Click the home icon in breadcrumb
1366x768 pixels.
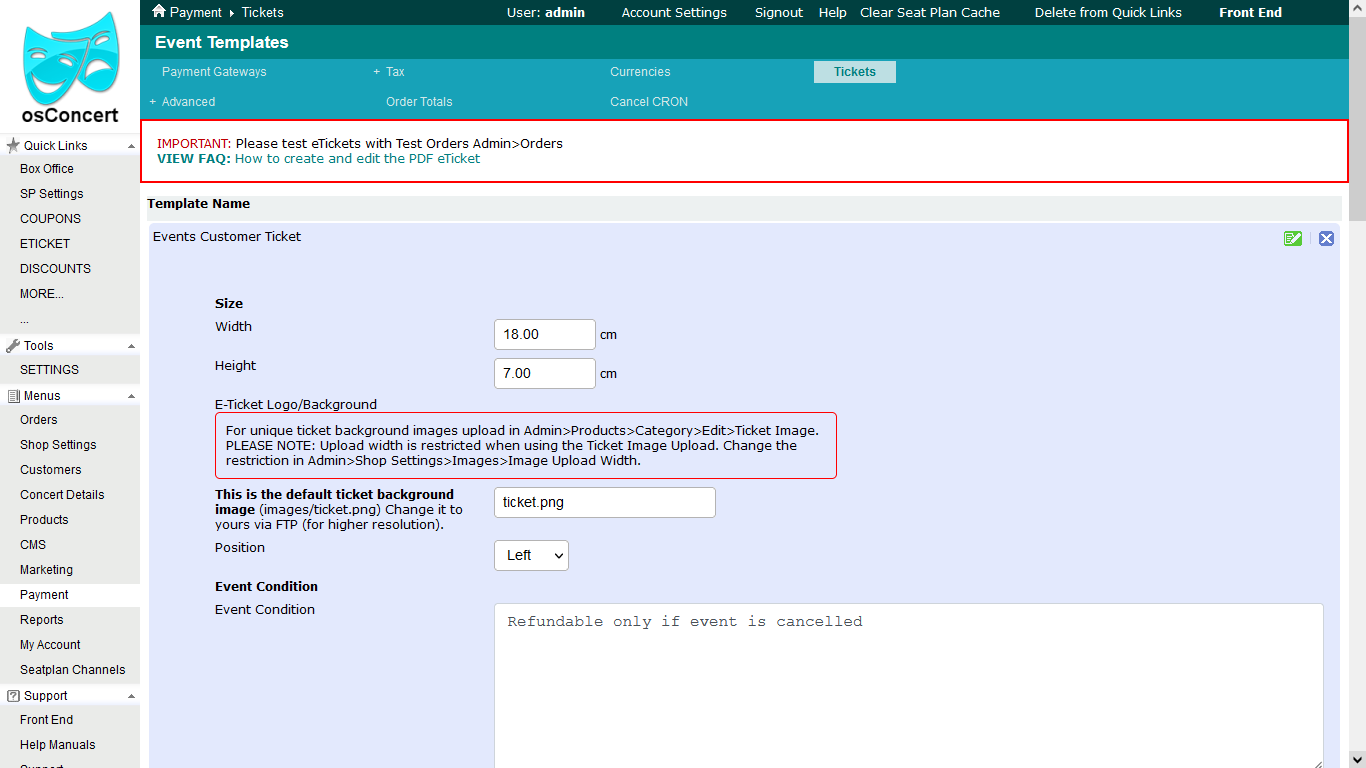point(158,12)
